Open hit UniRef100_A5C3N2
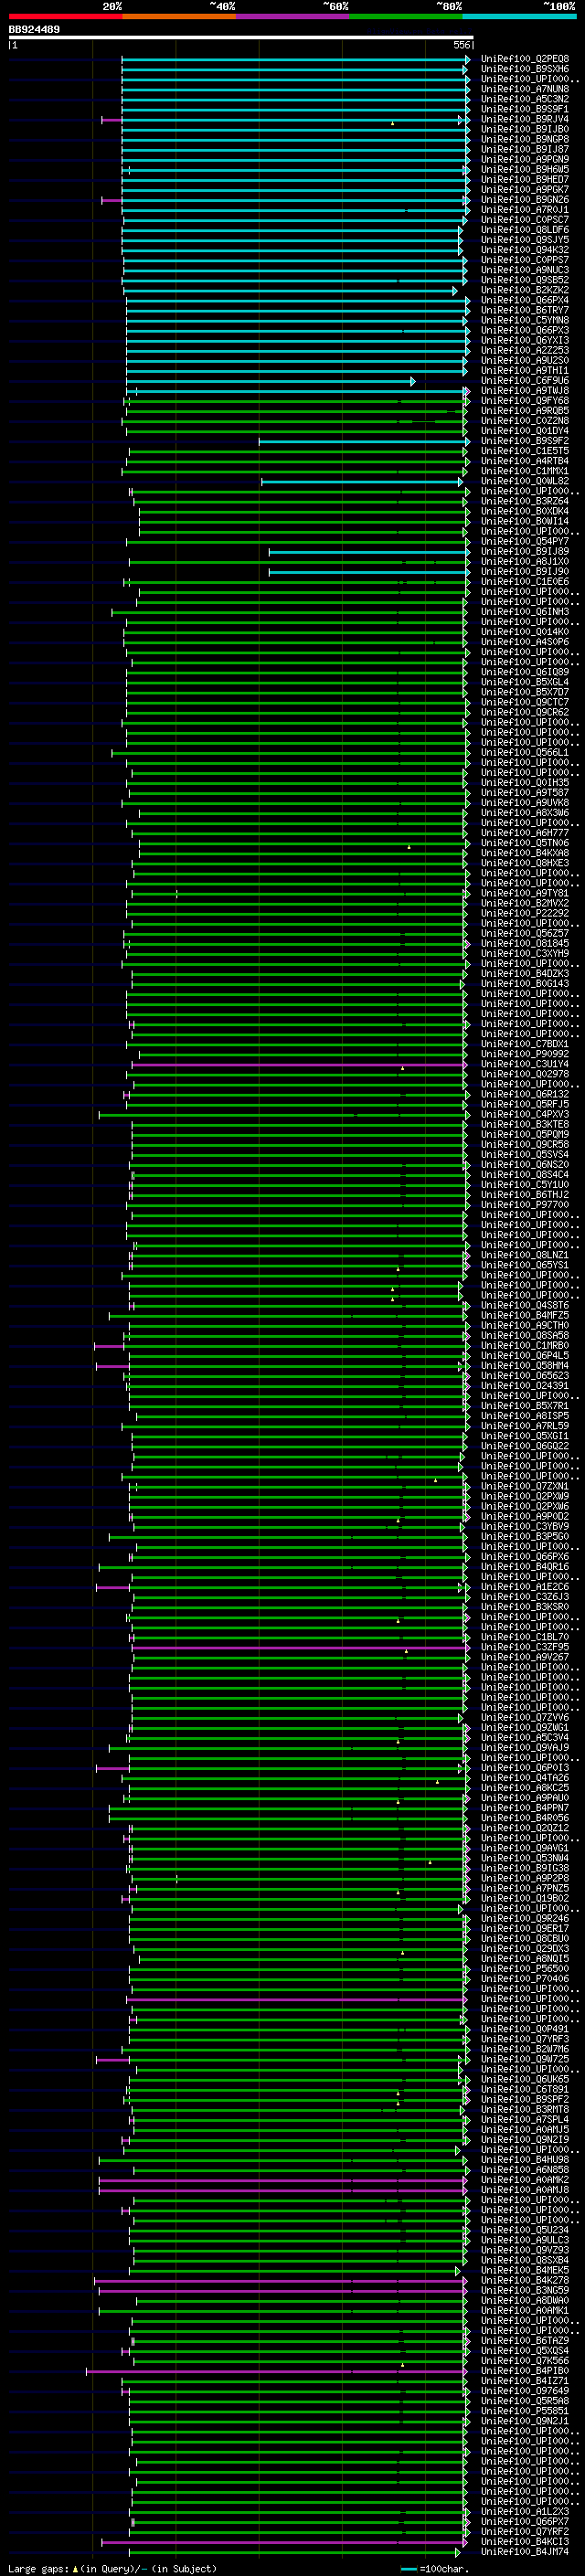585x2576 pixels. (525, 99)
